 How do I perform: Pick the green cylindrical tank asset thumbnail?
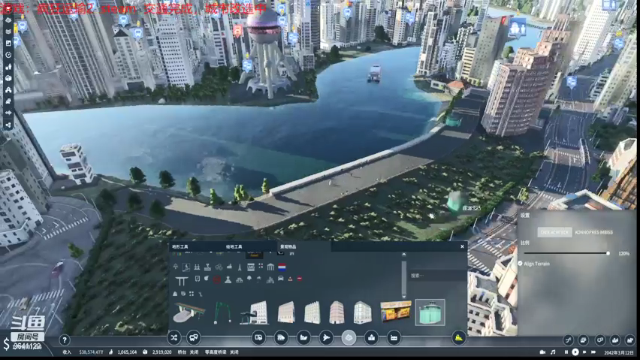coord(430,313)
